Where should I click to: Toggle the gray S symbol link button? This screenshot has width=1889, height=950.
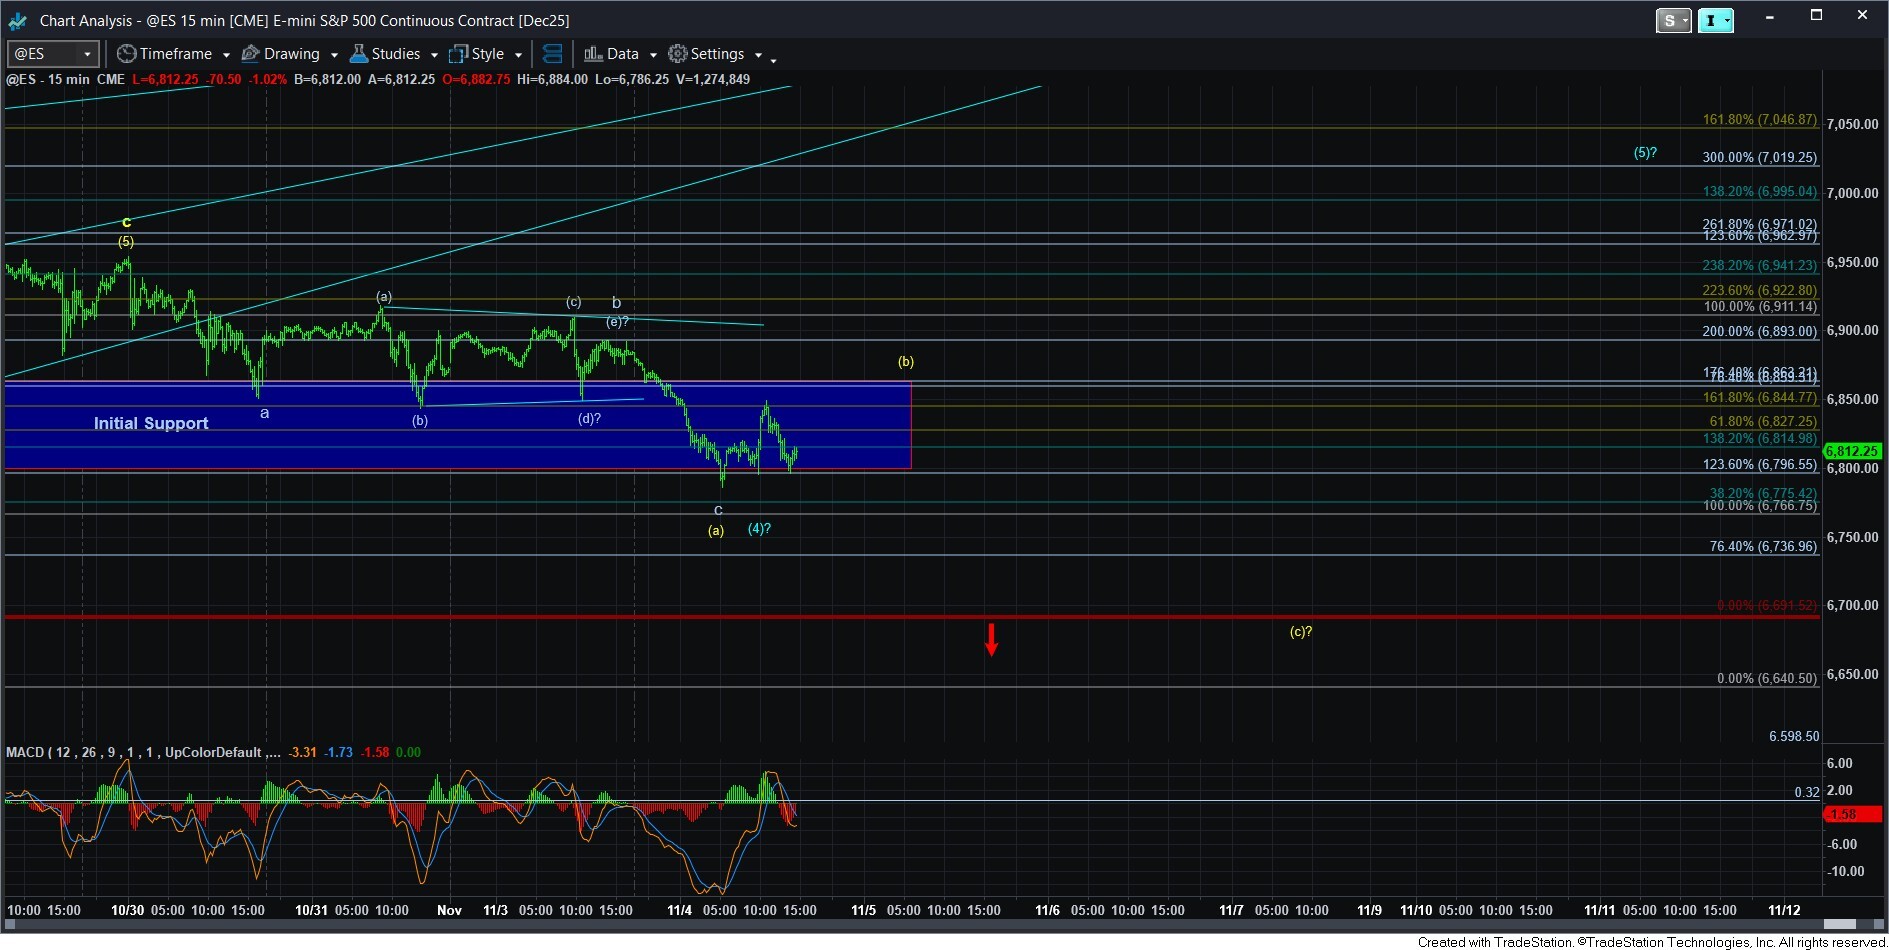(x=1669, y=20)
